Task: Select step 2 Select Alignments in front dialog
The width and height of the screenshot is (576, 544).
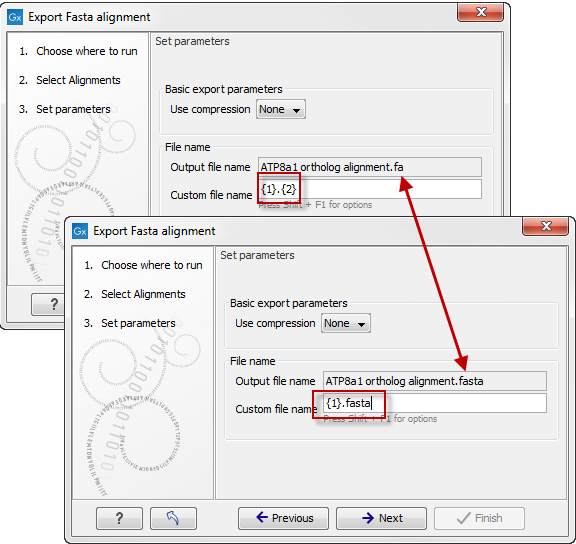Action: 134,294
